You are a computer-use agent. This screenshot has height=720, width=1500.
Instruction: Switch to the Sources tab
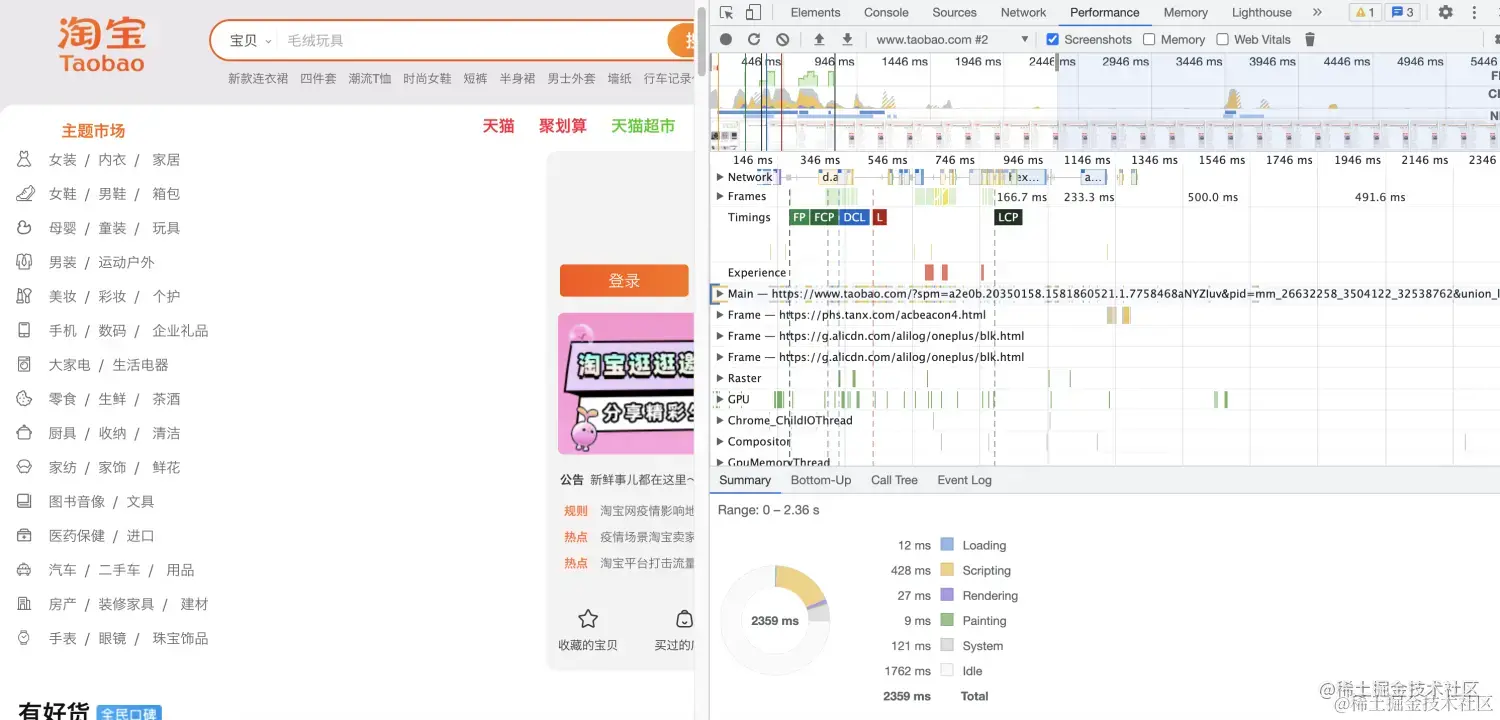tap(954, 12)
